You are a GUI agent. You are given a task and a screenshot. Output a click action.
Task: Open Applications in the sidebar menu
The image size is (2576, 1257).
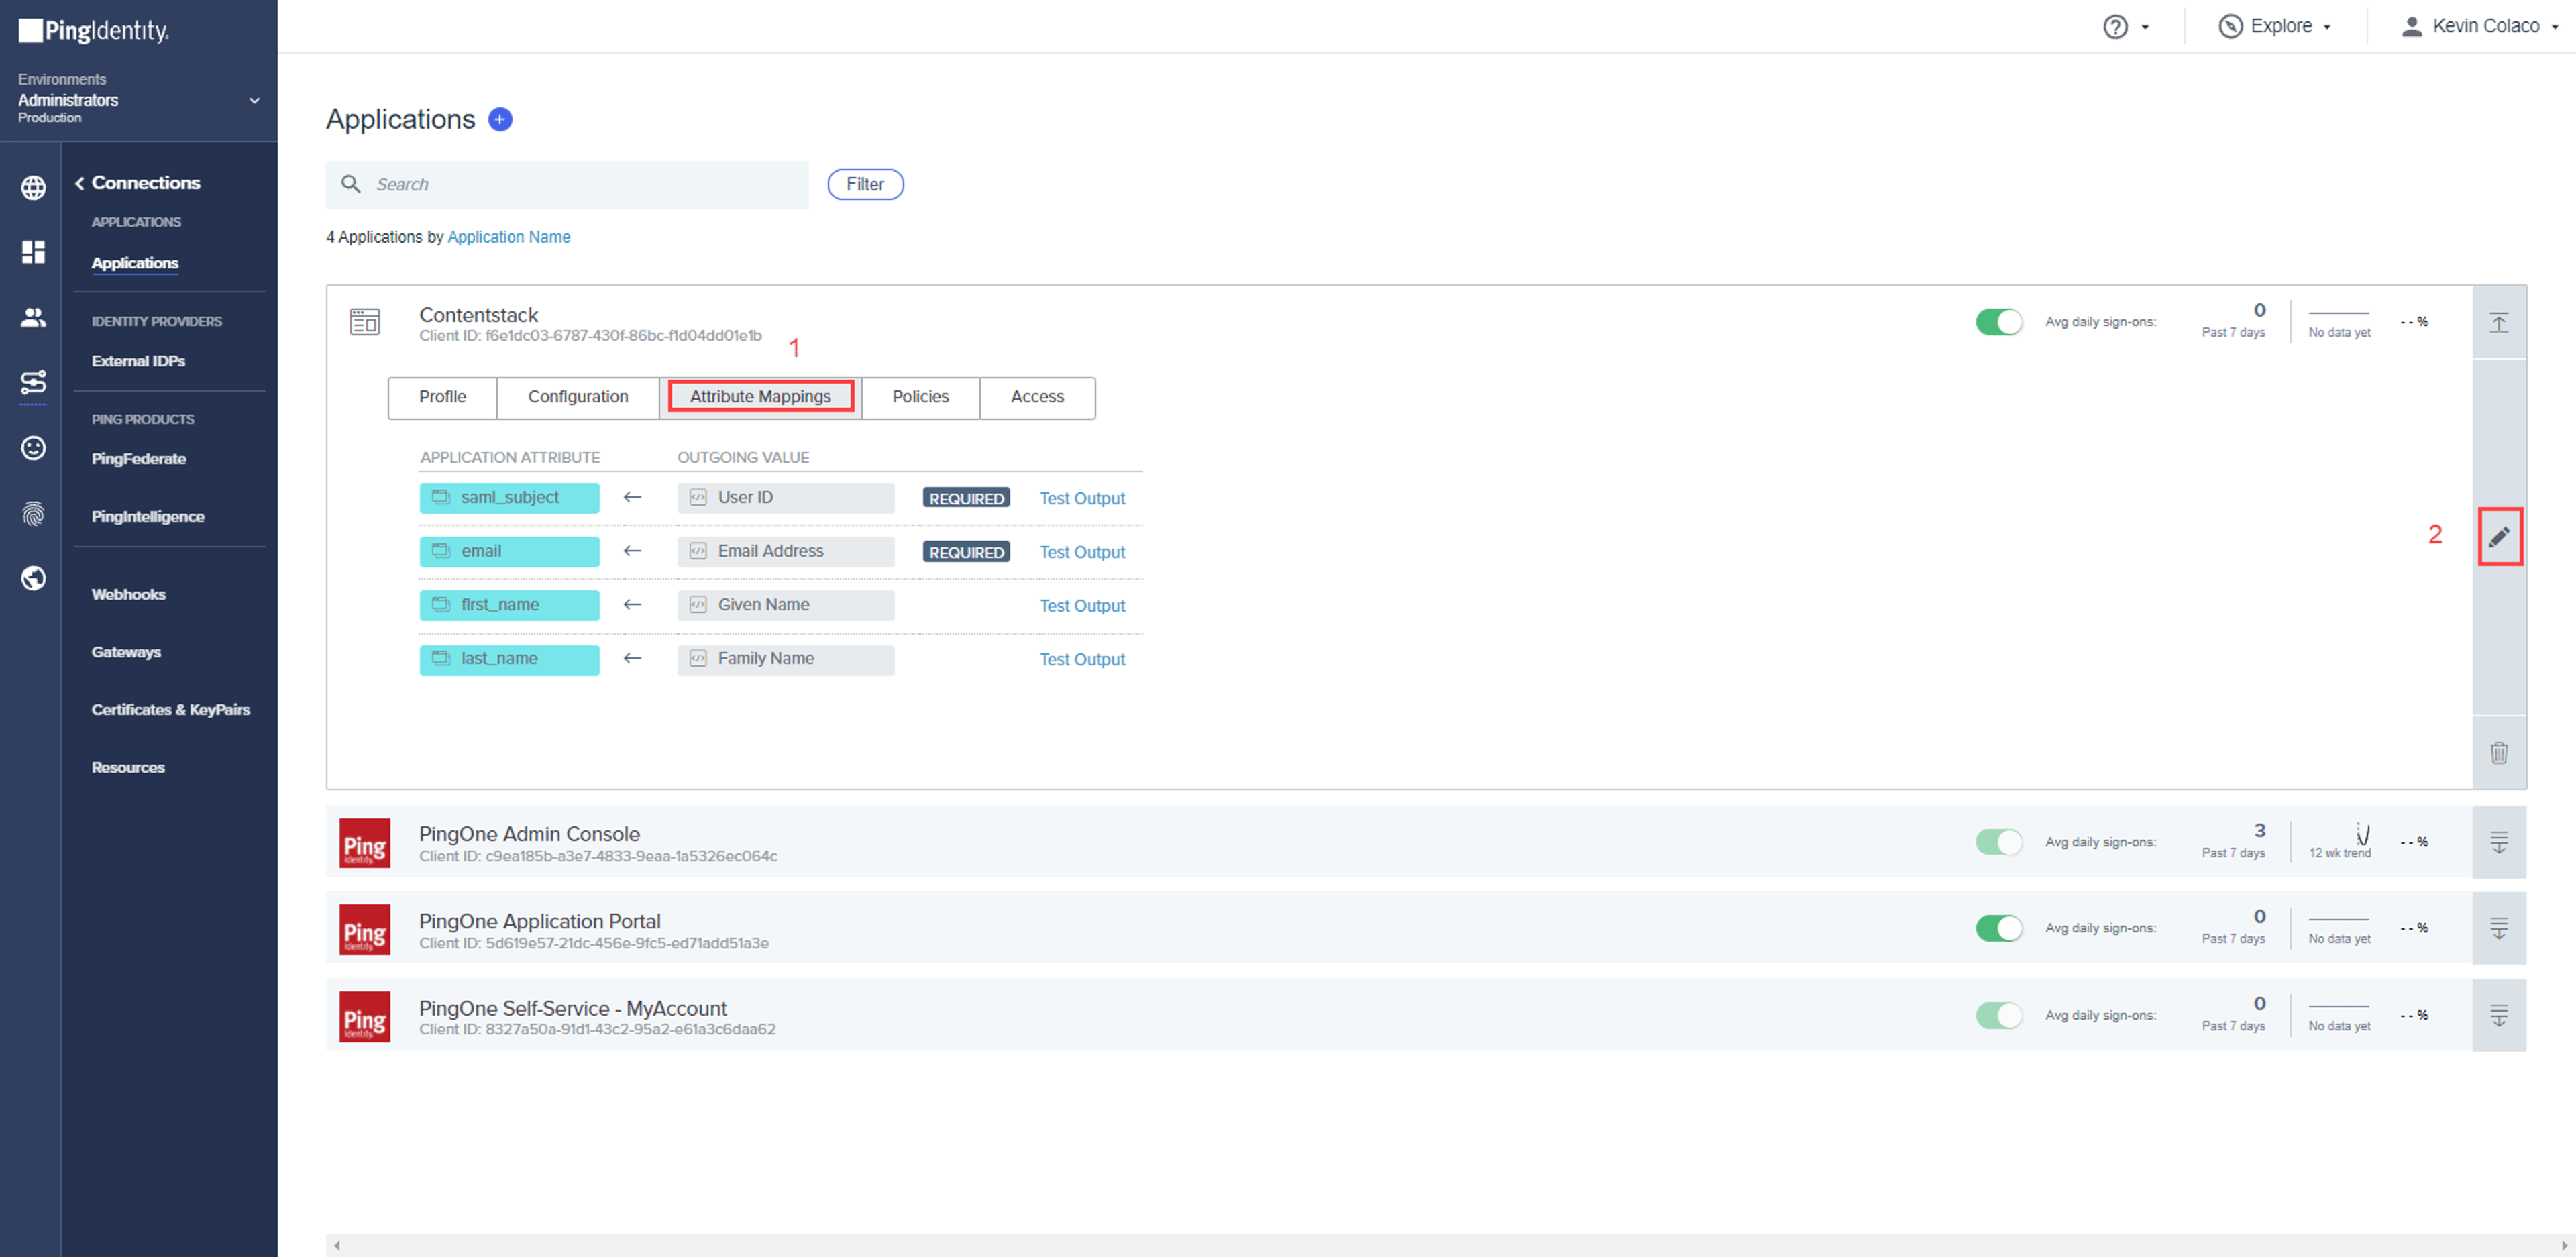[x=135, y=263]
